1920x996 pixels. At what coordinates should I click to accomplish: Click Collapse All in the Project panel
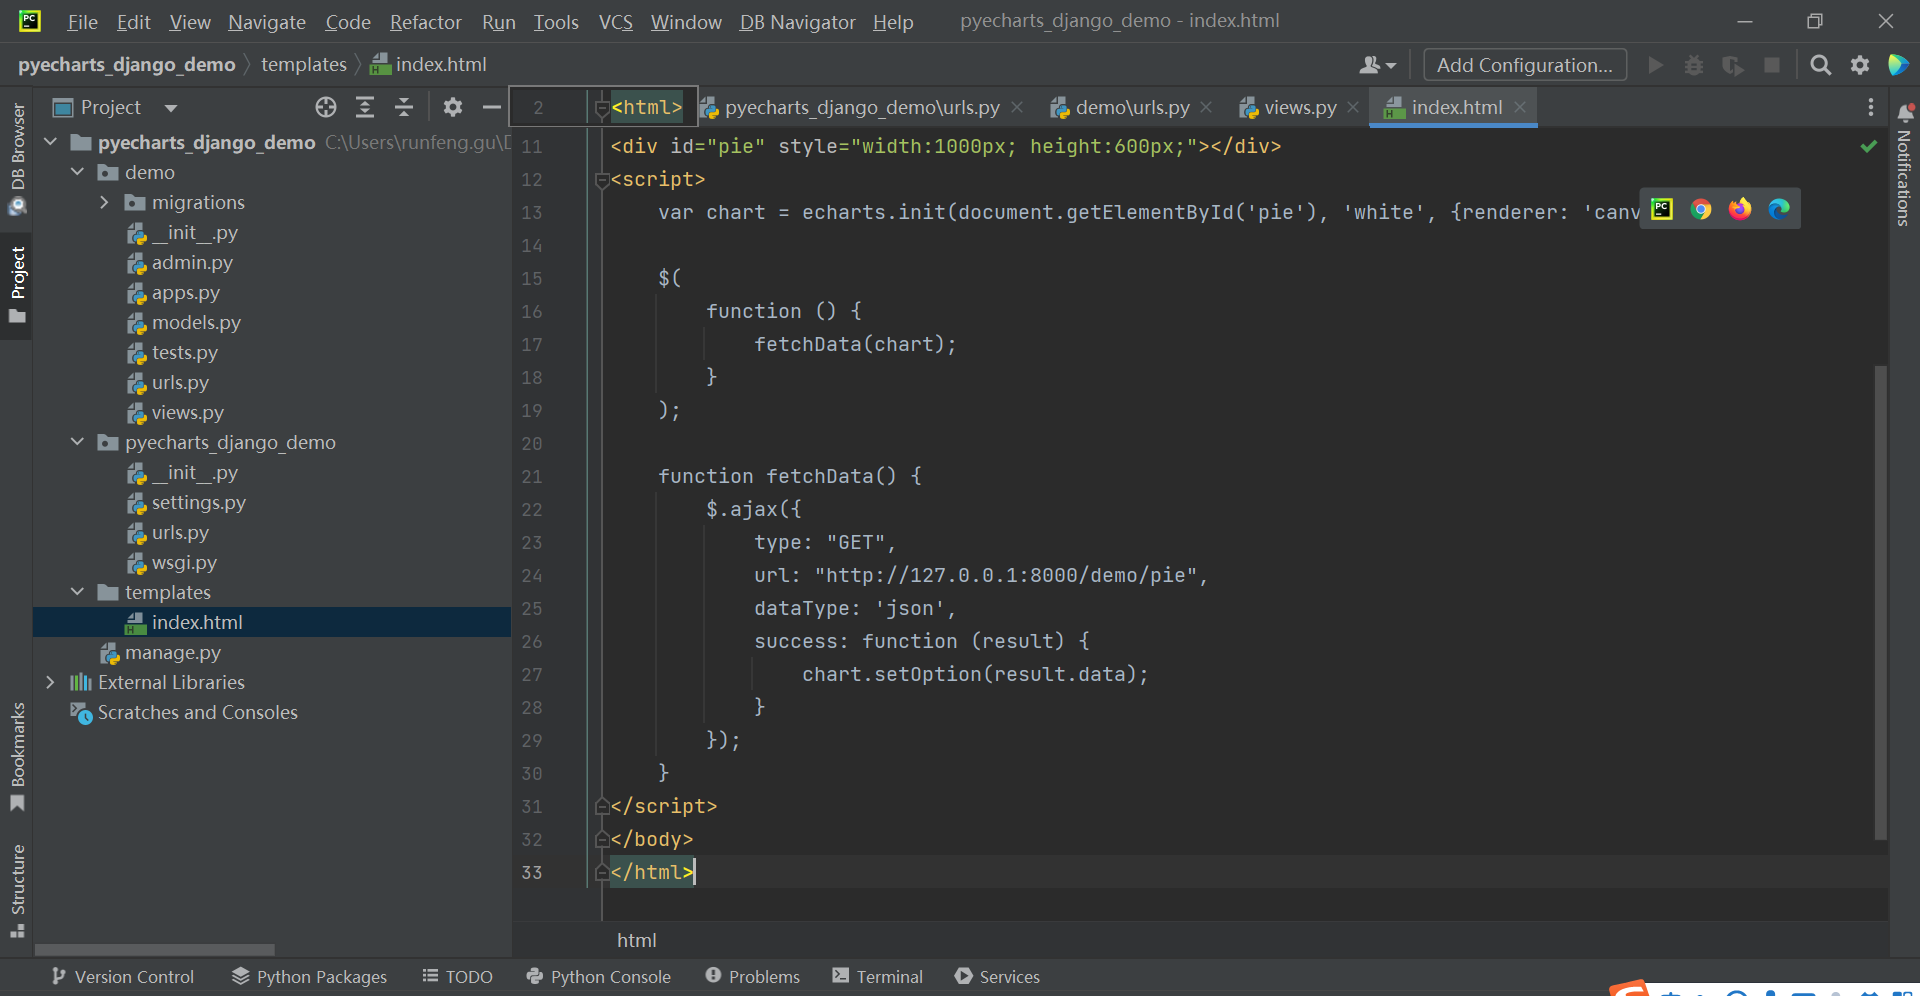pos(404,107)
